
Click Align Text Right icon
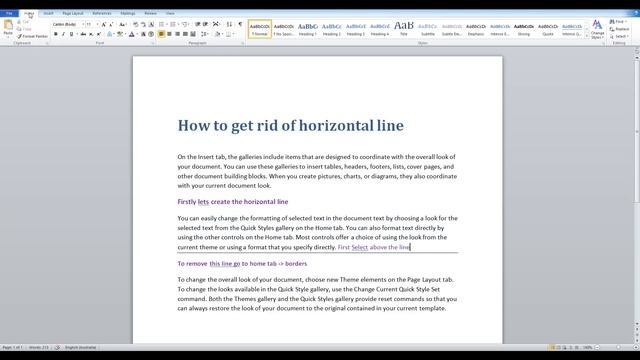coord(177,34)
